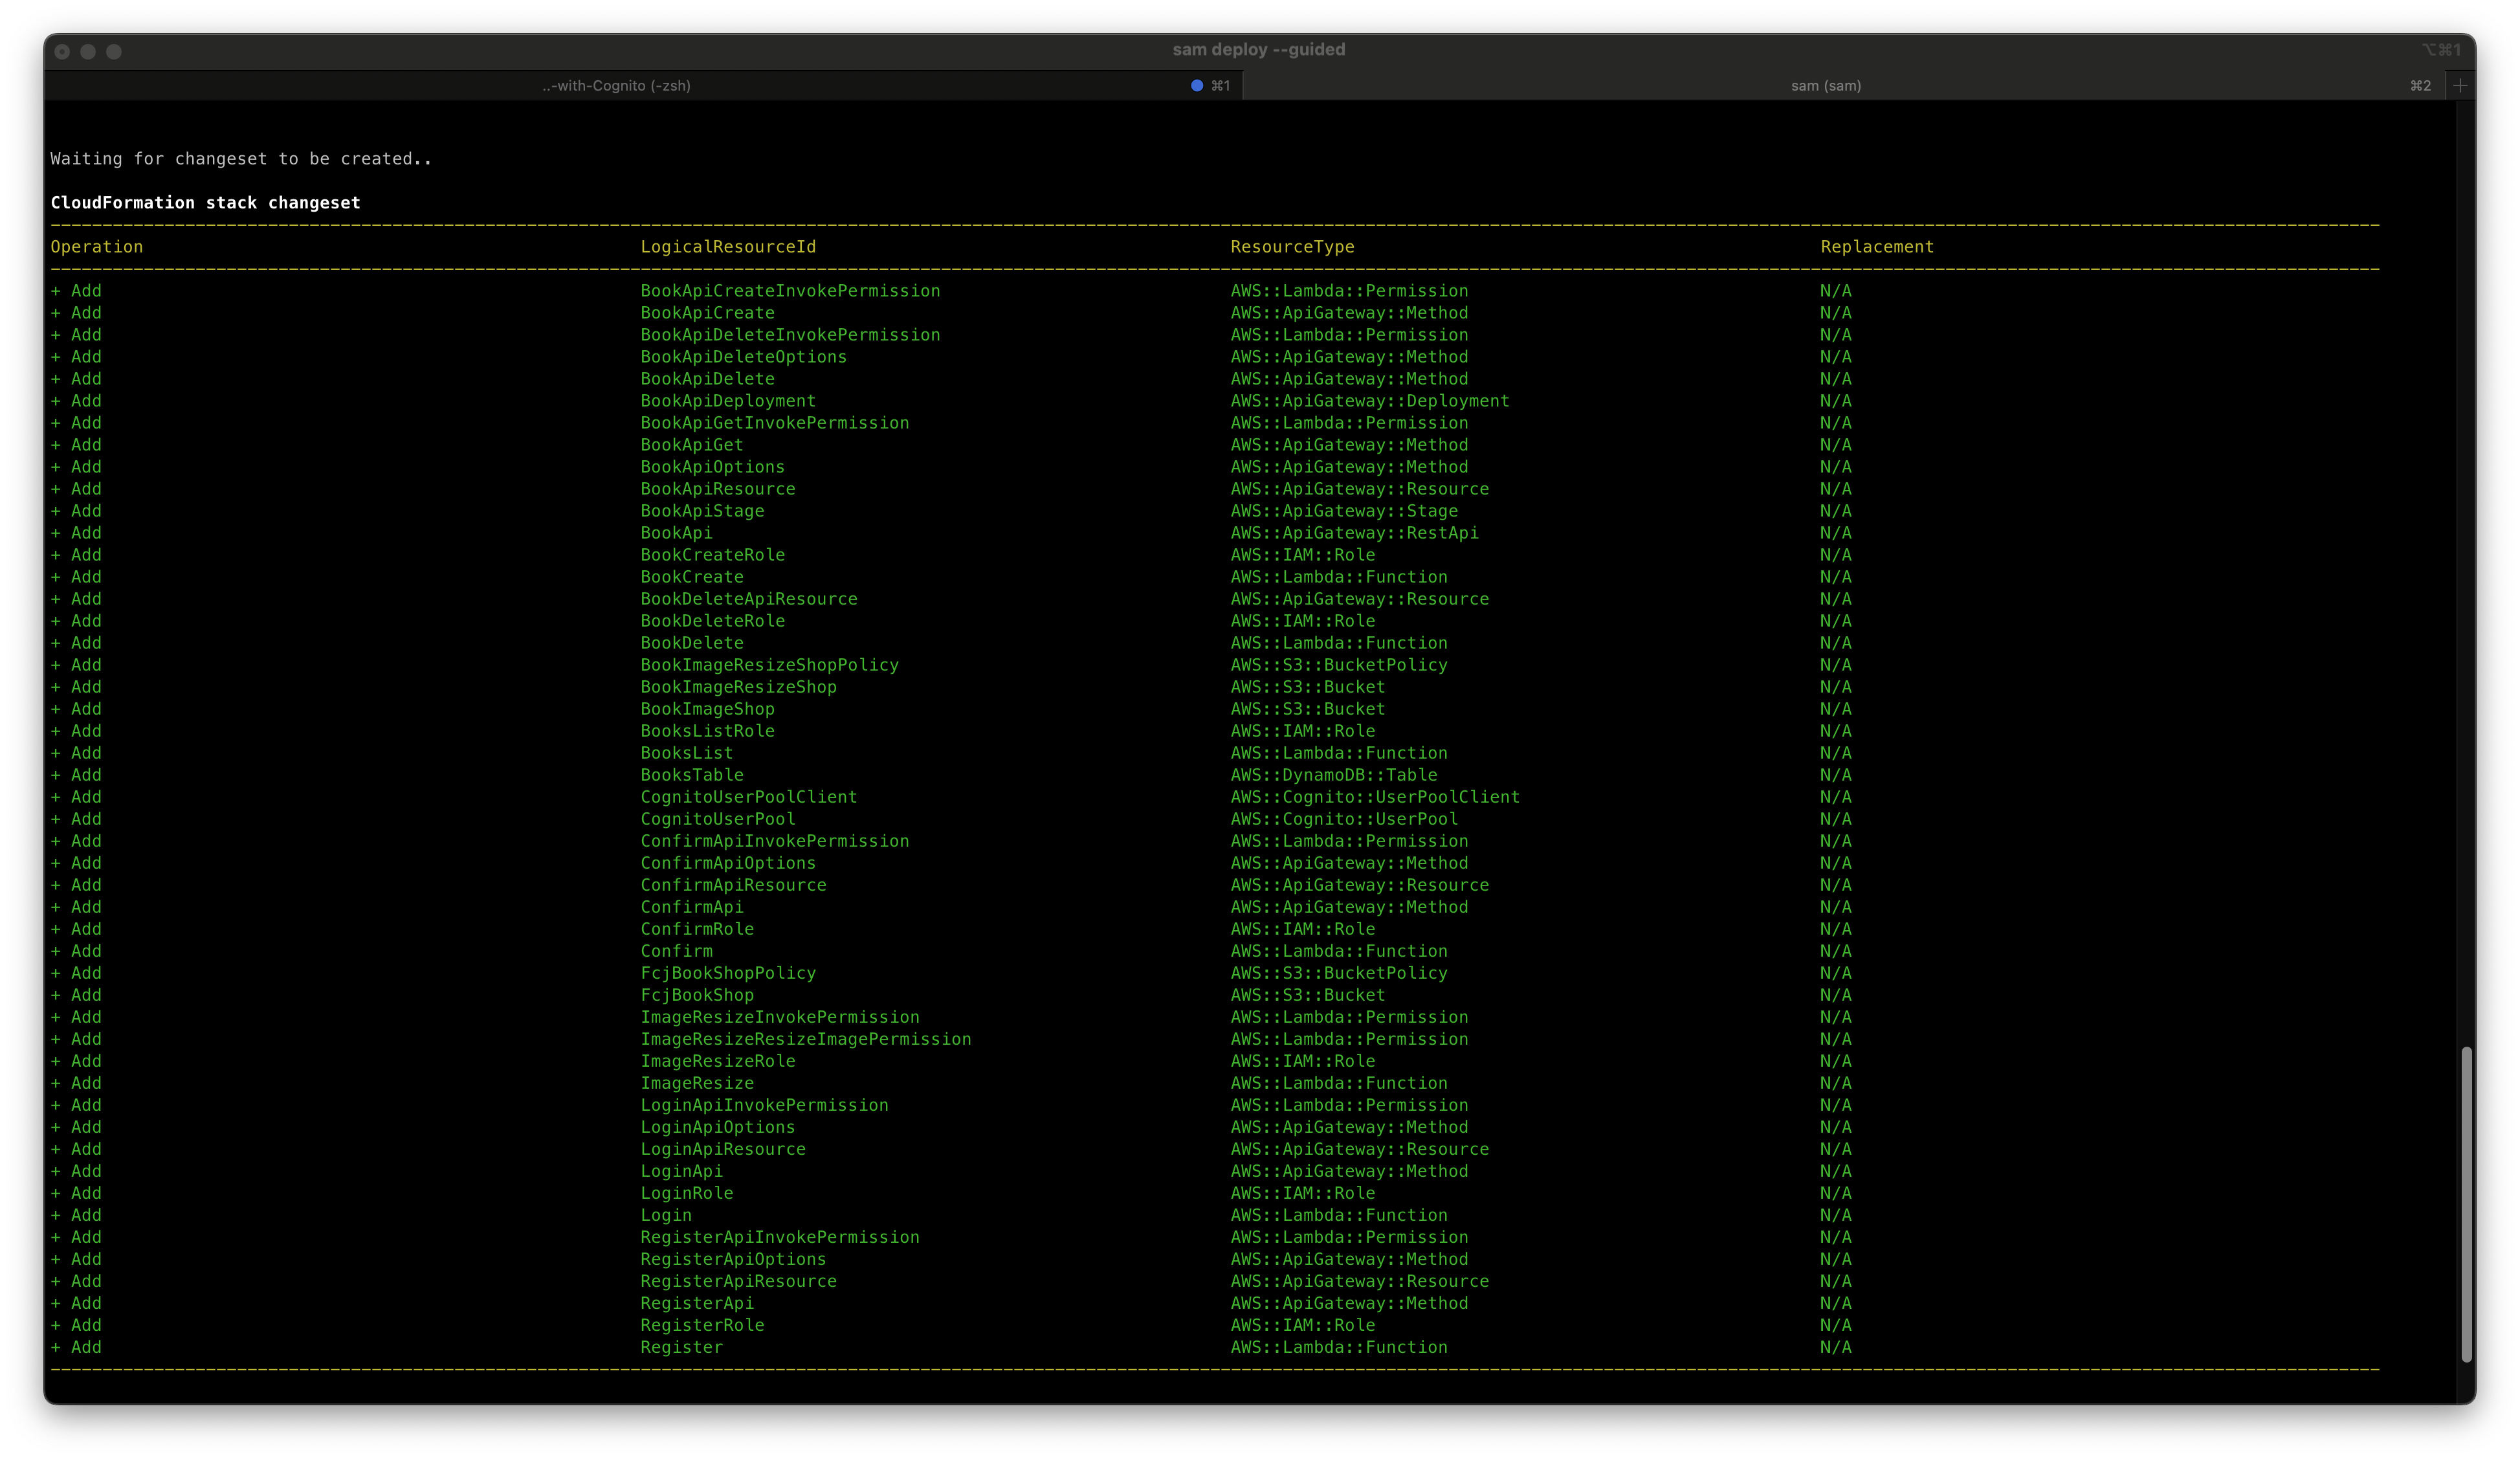This screenshot has height=1459, width=2520.
Task: Select LoginApiInvokePermission resource id
Action: [764, 1105]
